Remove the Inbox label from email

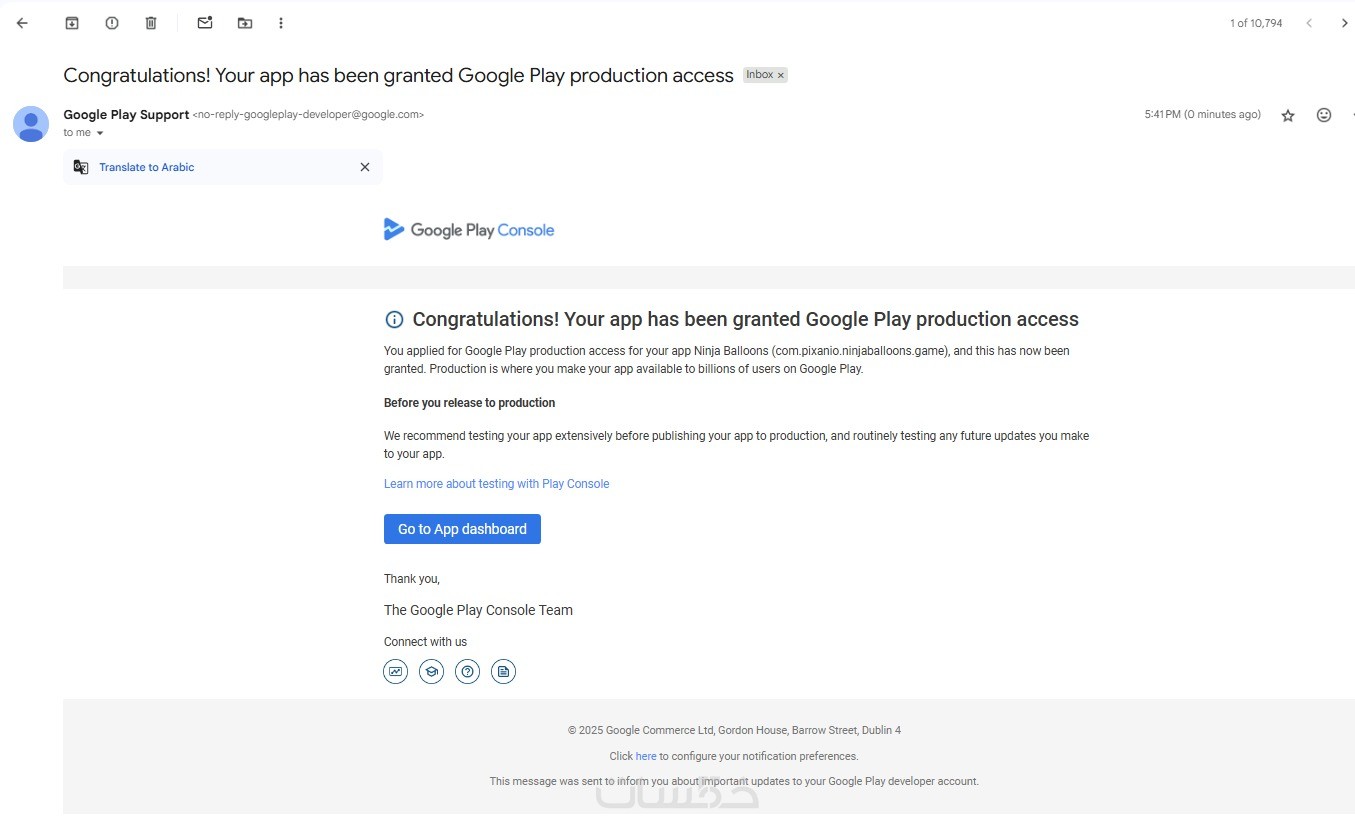pos(781,75)
